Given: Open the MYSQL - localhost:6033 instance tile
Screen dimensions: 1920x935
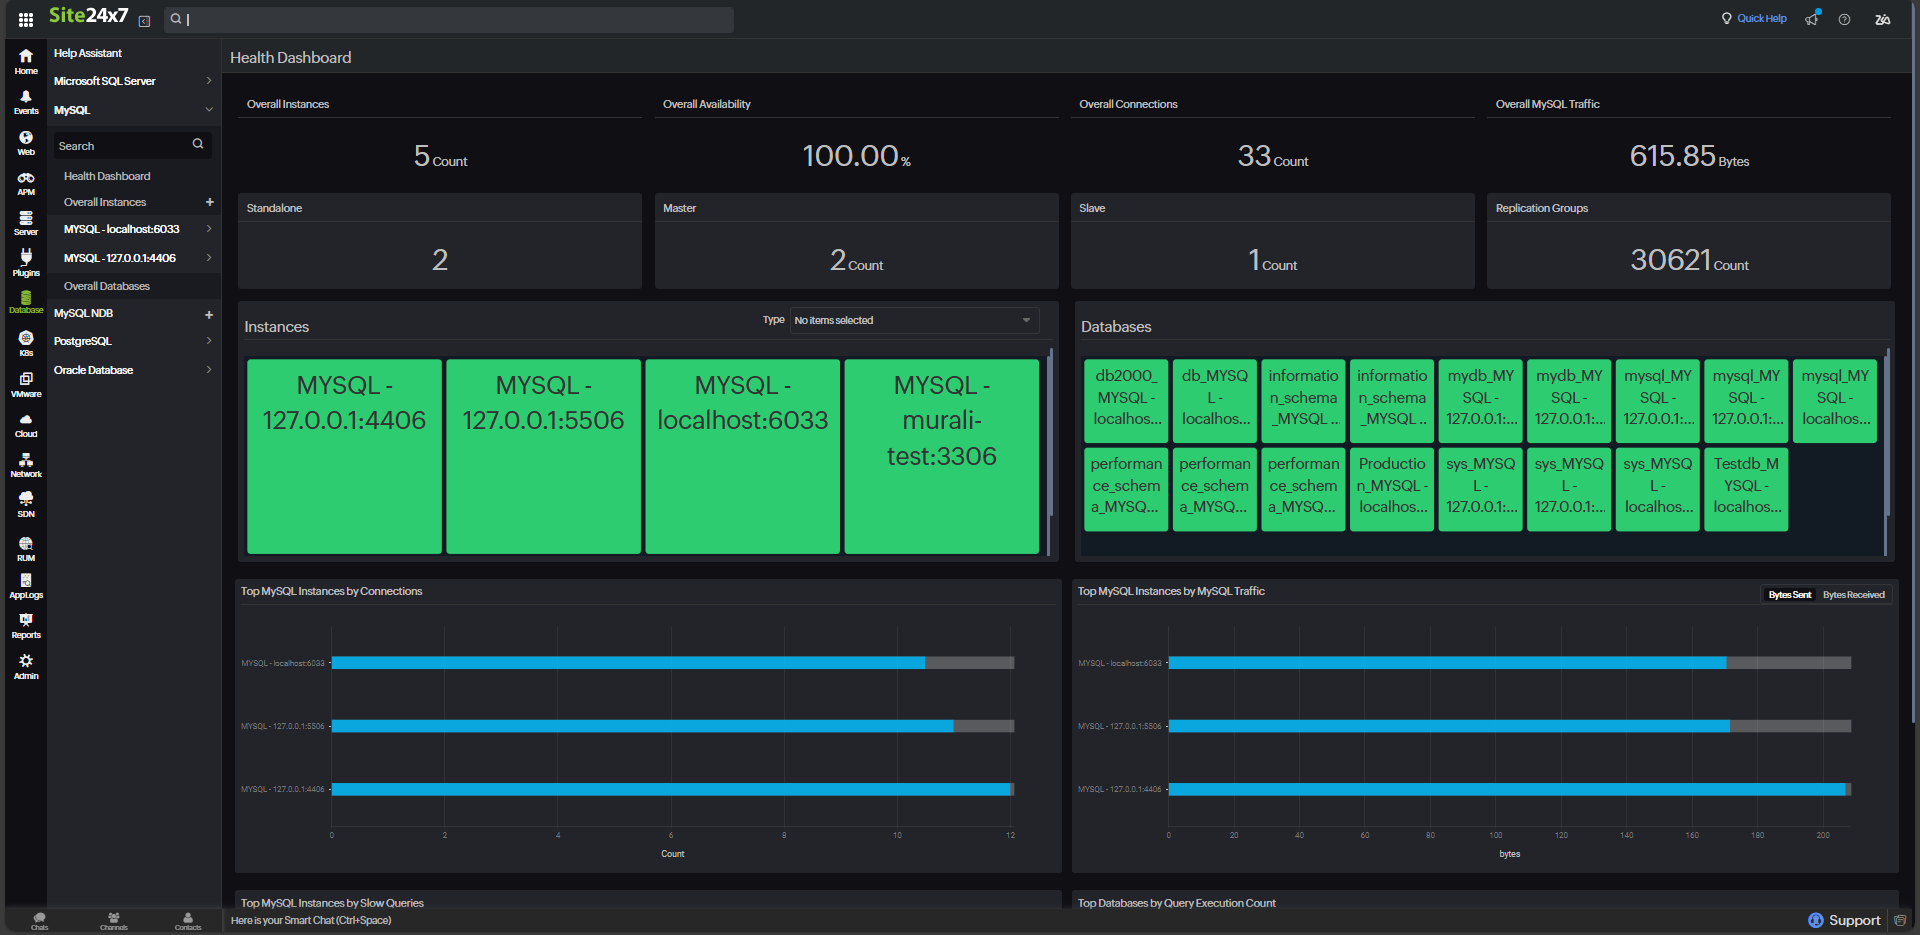Looking at the screenshot, I should (x=742, y=456).
